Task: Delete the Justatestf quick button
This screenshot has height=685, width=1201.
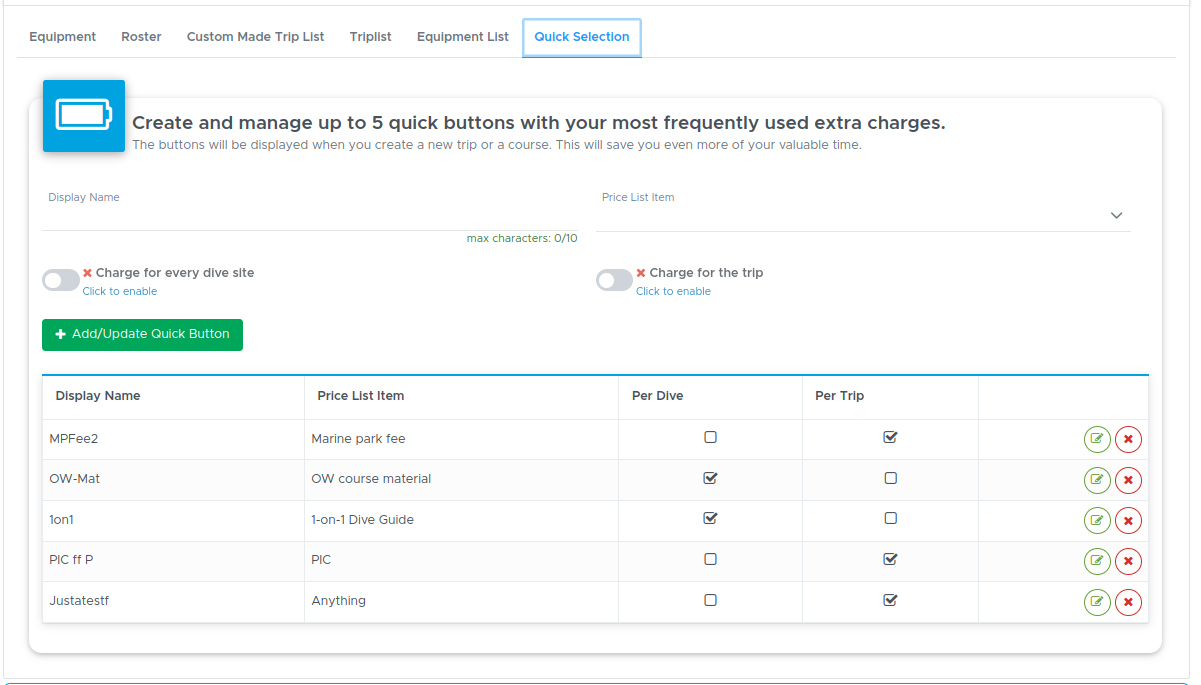Action: point(1128,602)
